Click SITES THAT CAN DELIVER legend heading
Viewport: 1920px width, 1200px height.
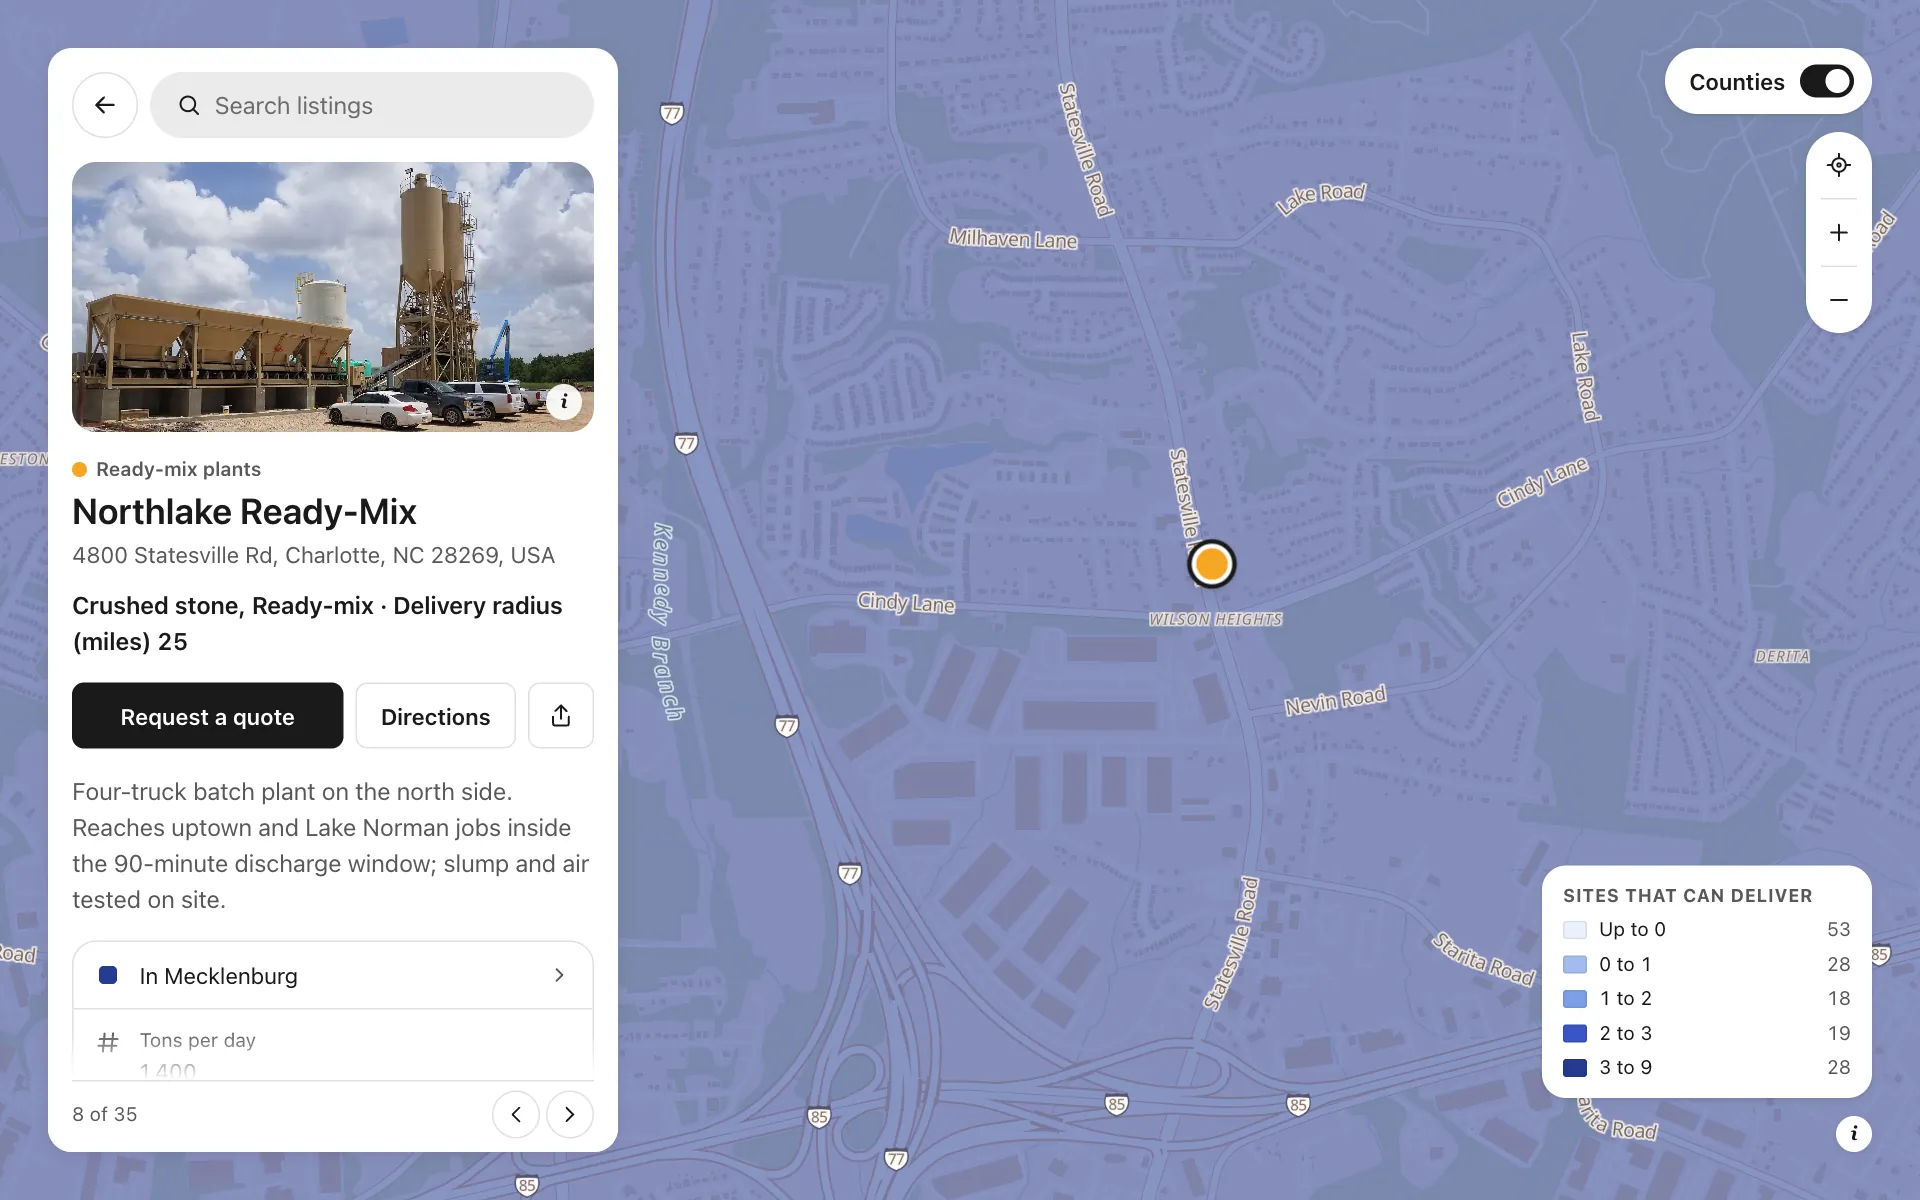click(x=1688, y=896)
